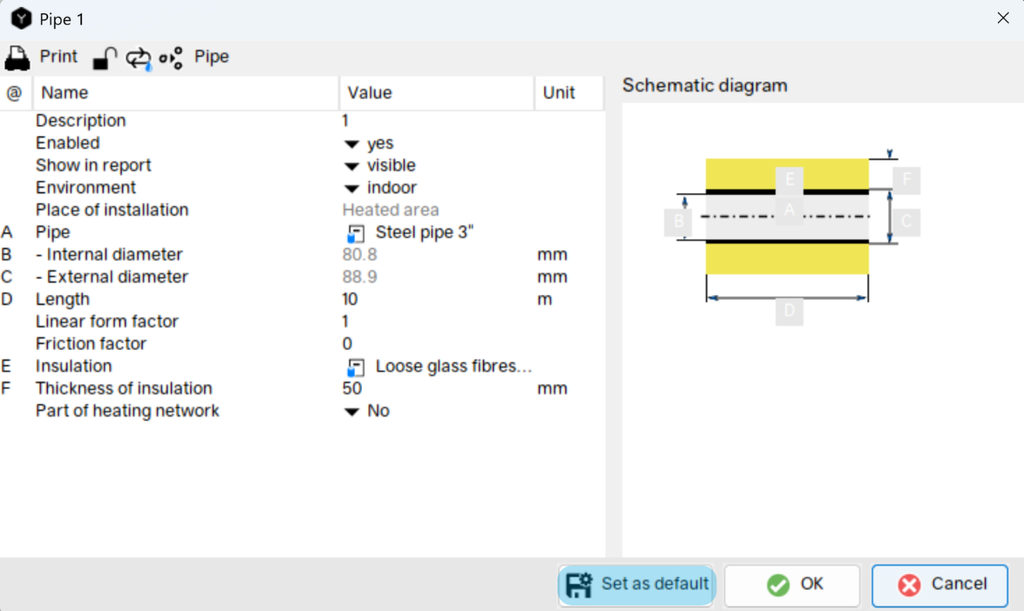Viewport: 1024px width, 611px height.
Task: Select the Insulation row name
Action: [74, 366]
